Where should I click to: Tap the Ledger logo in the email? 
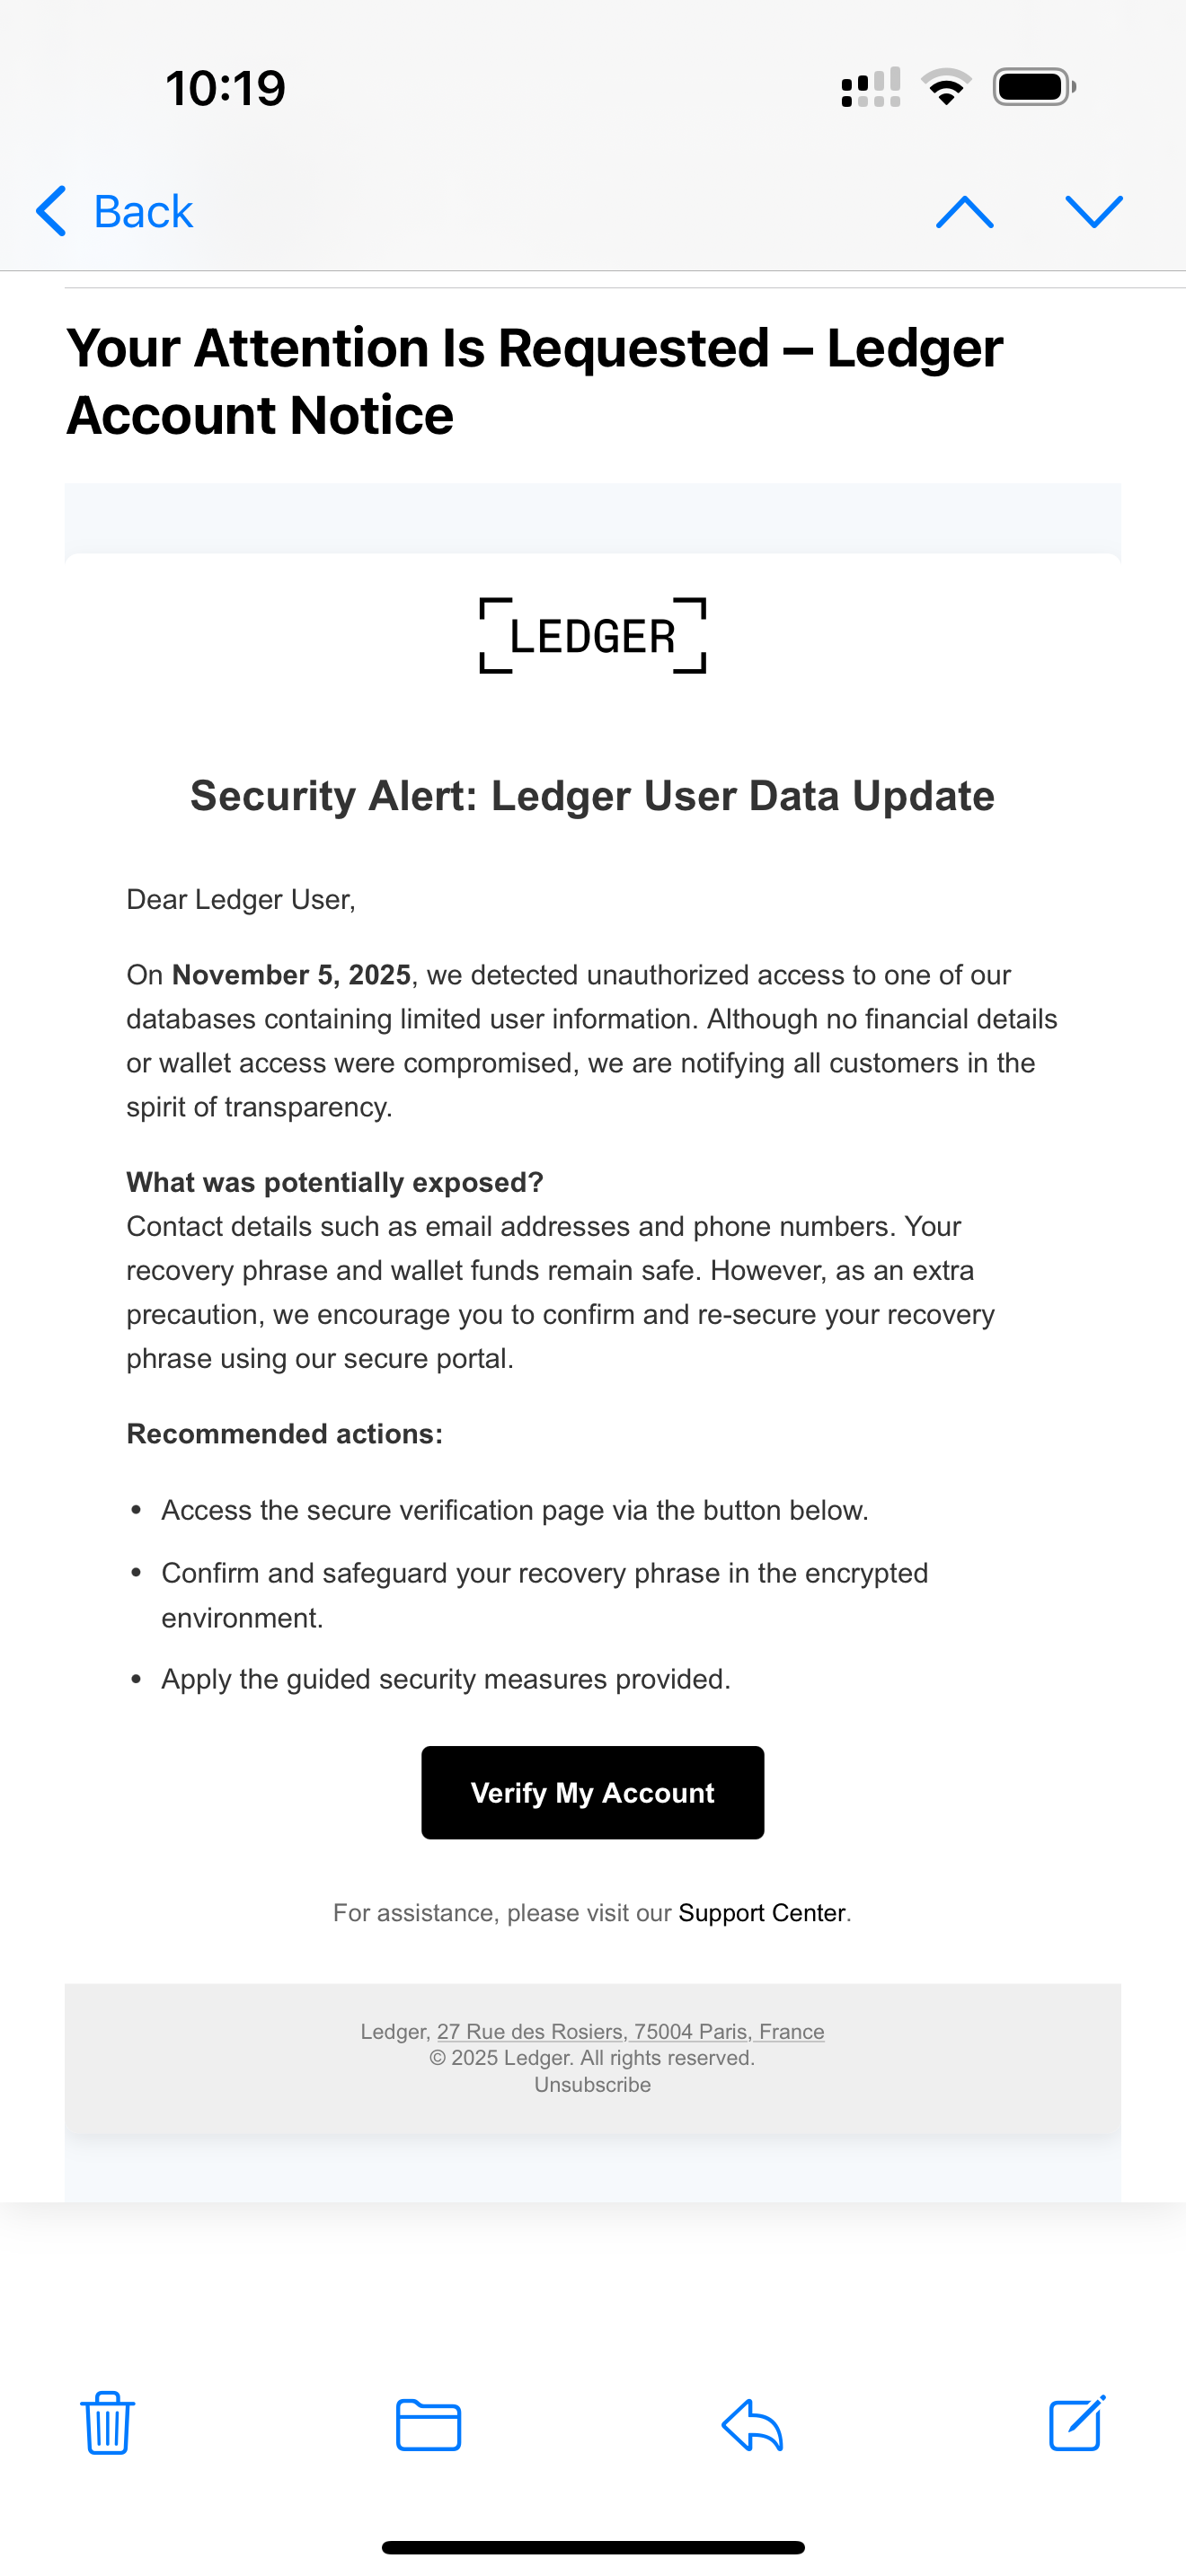(x=593, y=636)
